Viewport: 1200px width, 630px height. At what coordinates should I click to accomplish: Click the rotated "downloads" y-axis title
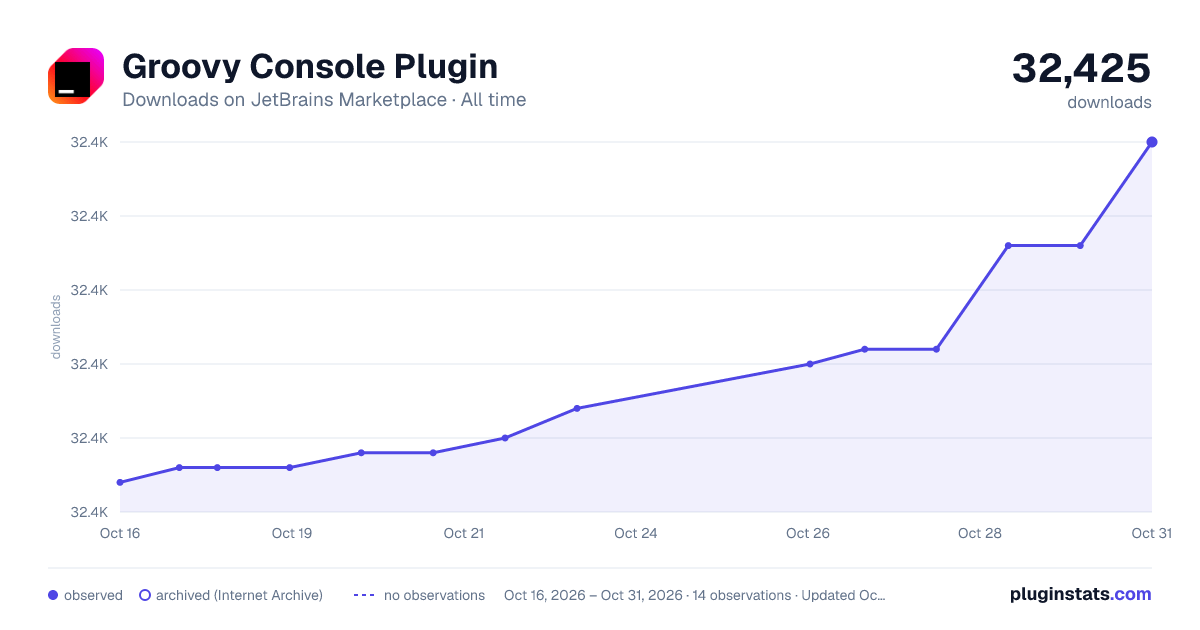coord(56,327)
